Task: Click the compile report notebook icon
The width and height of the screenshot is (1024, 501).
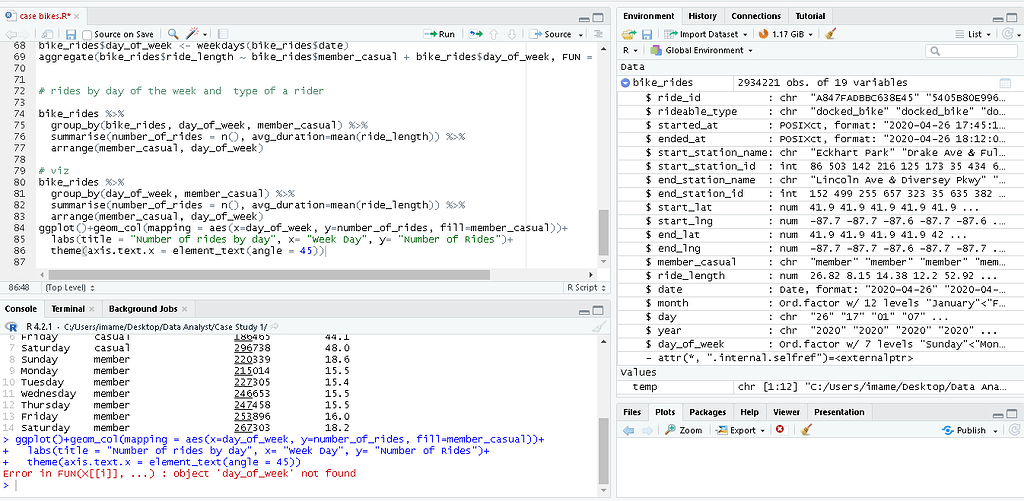Action: pos(222,34)
